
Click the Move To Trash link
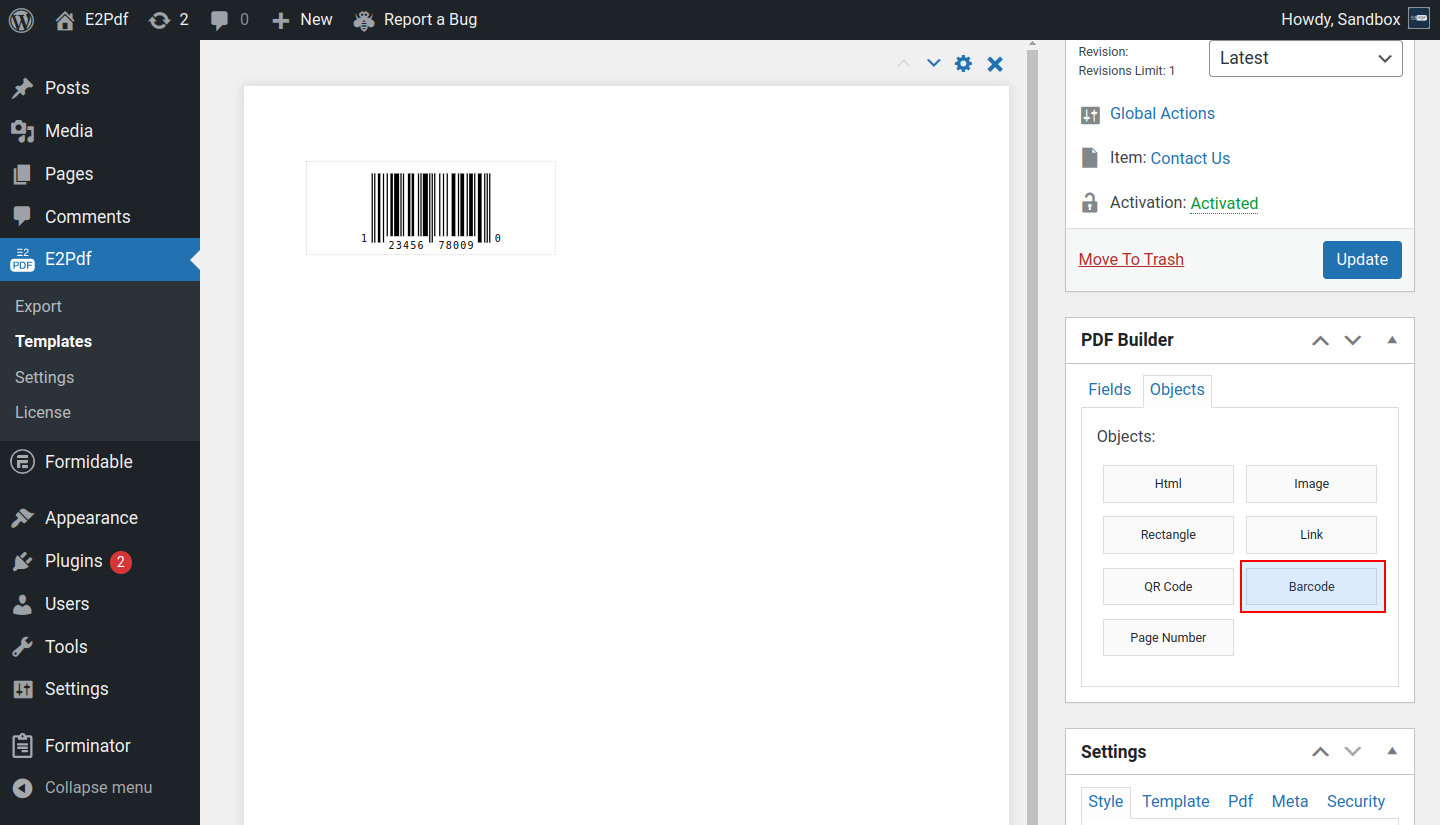point(1131,260)
